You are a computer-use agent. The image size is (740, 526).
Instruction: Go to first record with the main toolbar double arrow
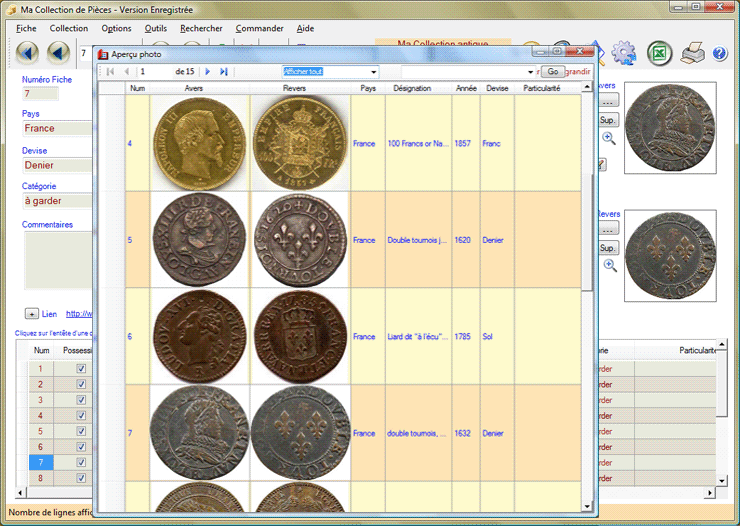point(27,52)
